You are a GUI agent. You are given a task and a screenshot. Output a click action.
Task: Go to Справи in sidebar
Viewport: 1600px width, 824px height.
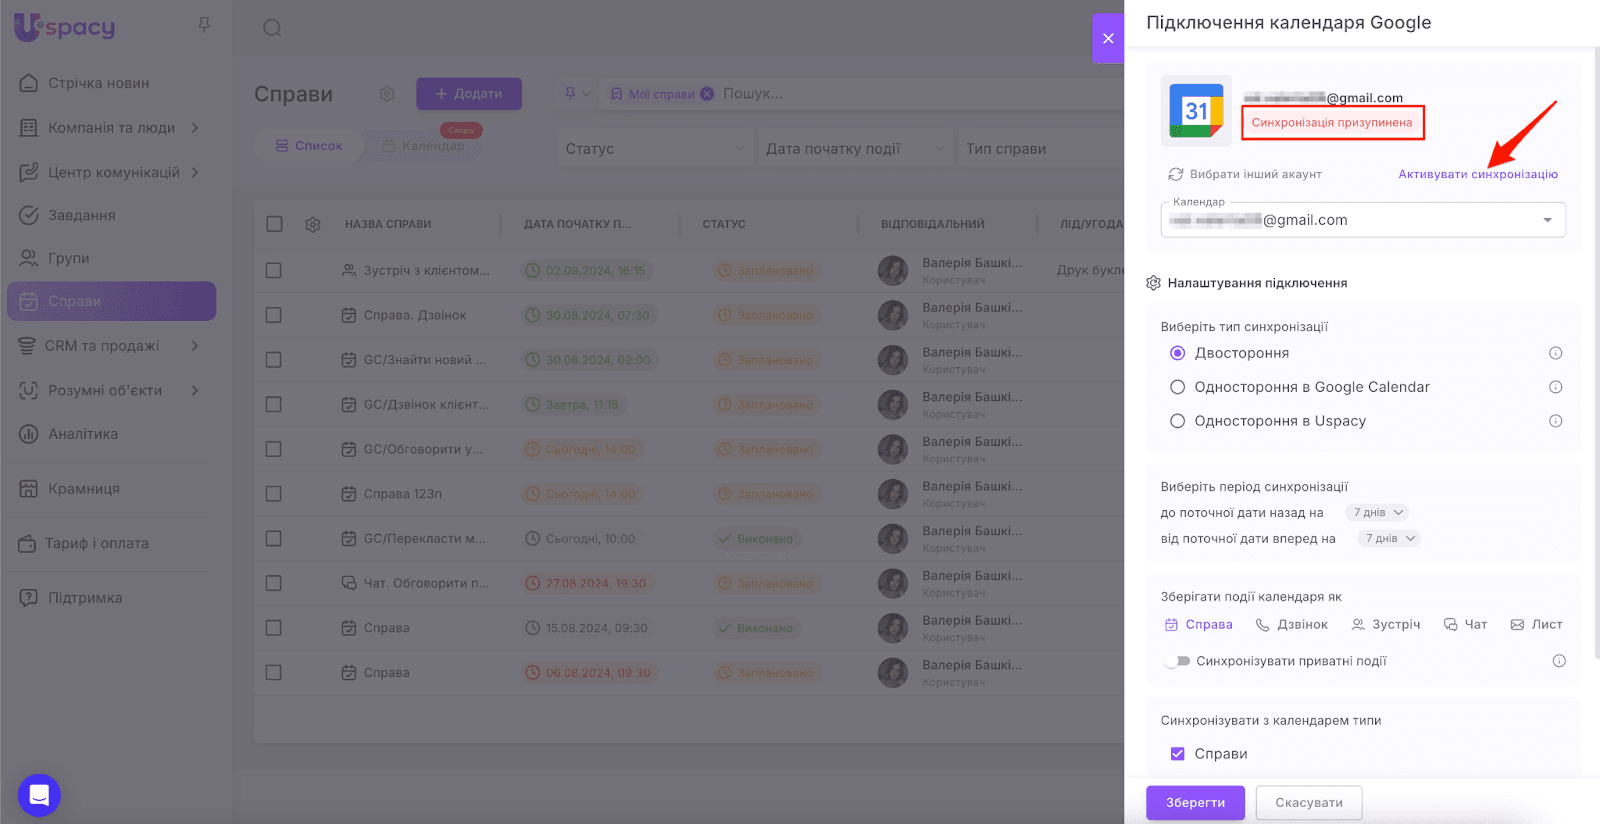111,301
